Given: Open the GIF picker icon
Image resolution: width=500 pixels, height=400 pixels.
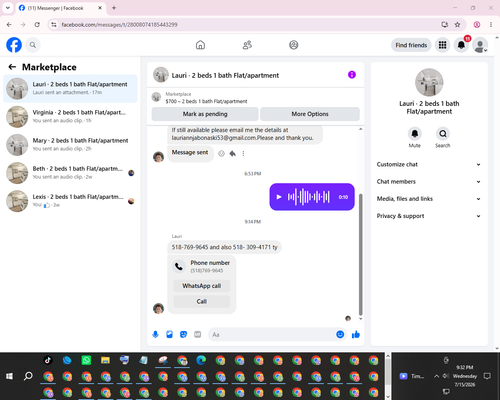Looking at the screenshot, I should [x=198, y=334].
